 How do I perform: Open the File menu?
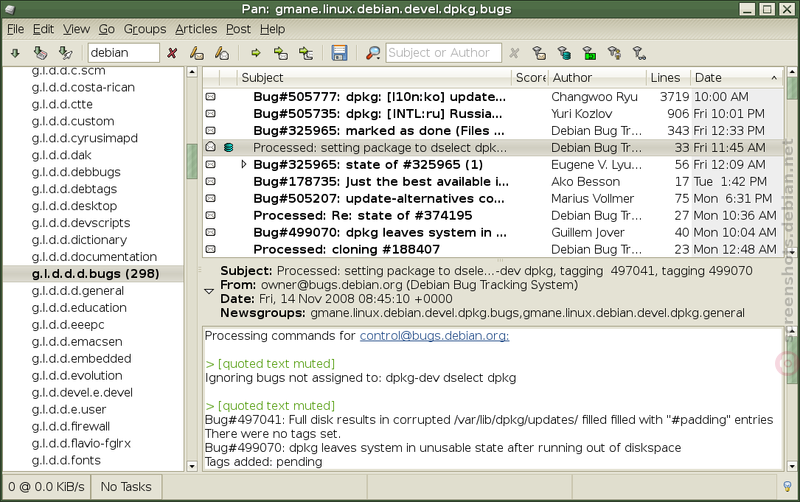pyautogui.click(x=15, y=29)
